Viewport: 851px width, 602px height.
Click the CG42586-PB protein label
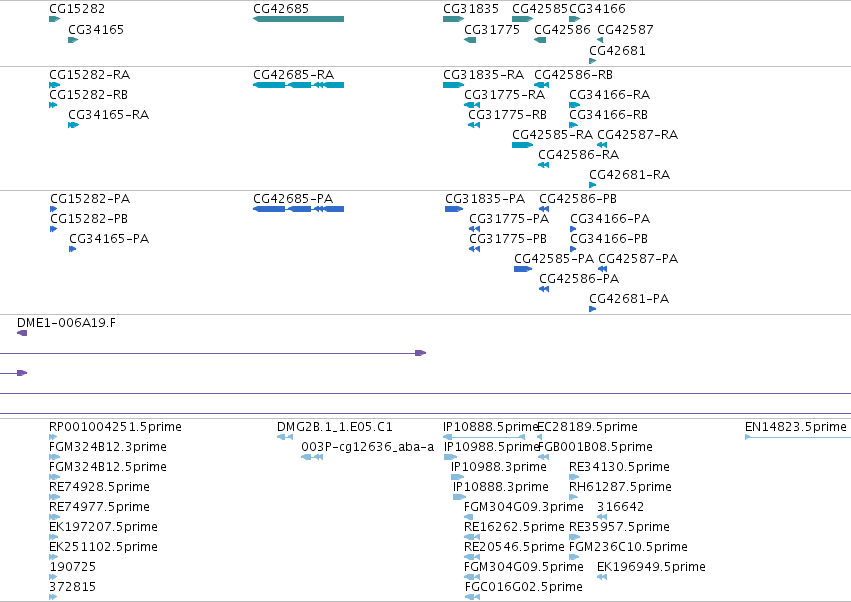(578, 199)
